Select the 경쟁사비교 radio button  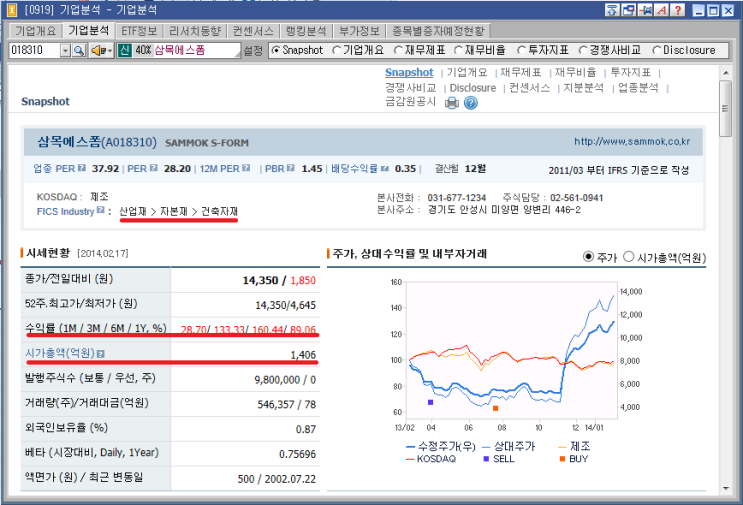[583, 50]
